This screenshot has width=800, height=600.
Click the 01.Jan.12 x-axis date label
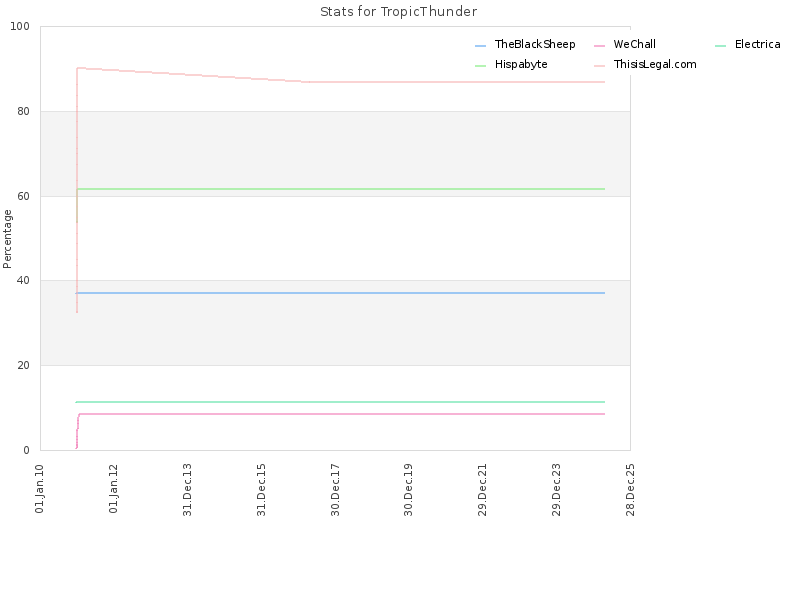[x=113, y=489]
